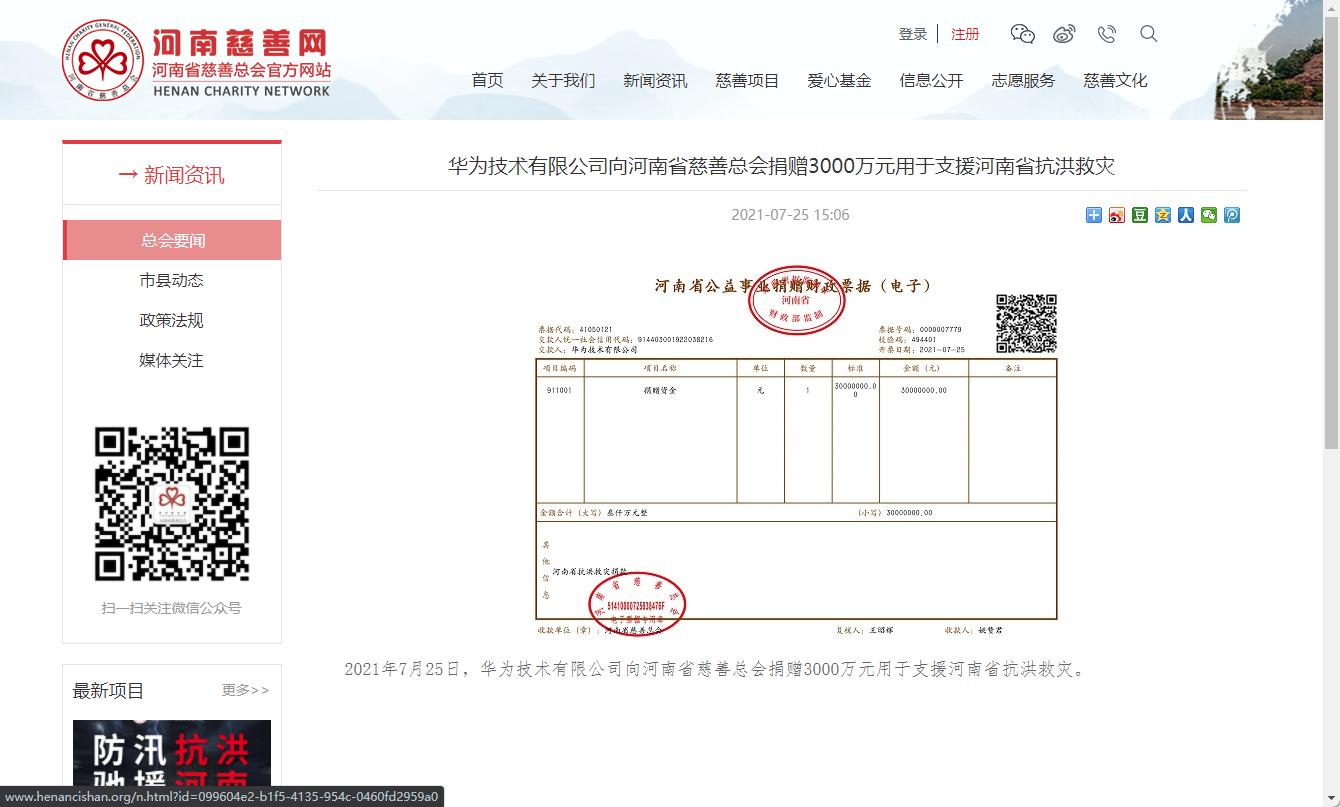Open more sharing options with the plus icon

(1093, 215)
